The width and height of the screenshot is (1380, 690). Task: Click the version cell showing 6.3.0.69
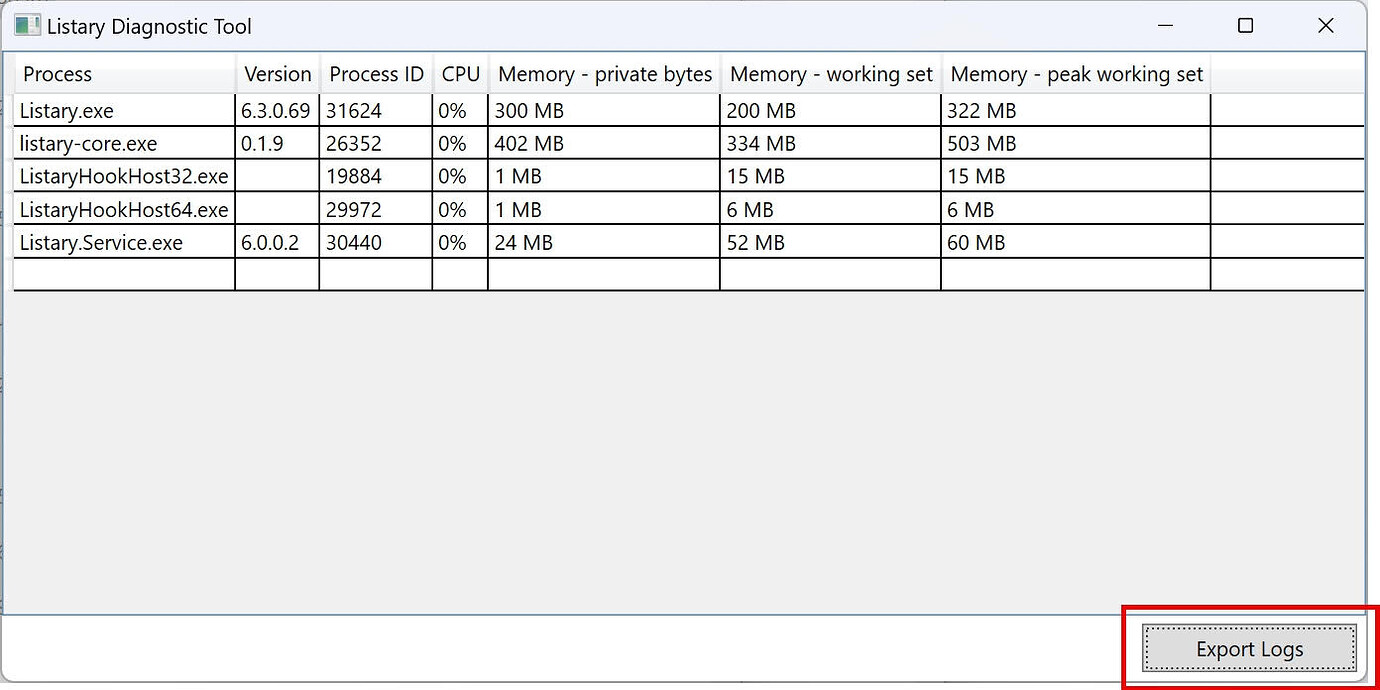pyautogui.click(x=276, y=110)
